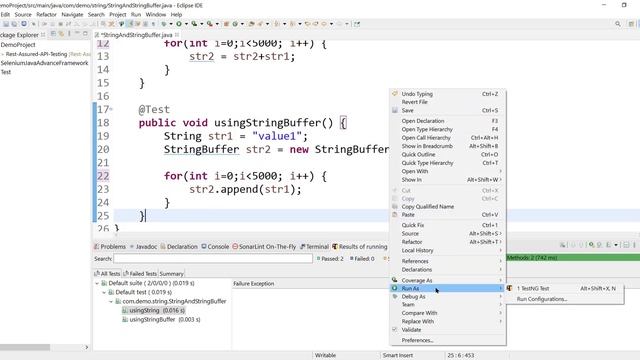Choose Run Configurations... from submenu

tap(564, 299)
